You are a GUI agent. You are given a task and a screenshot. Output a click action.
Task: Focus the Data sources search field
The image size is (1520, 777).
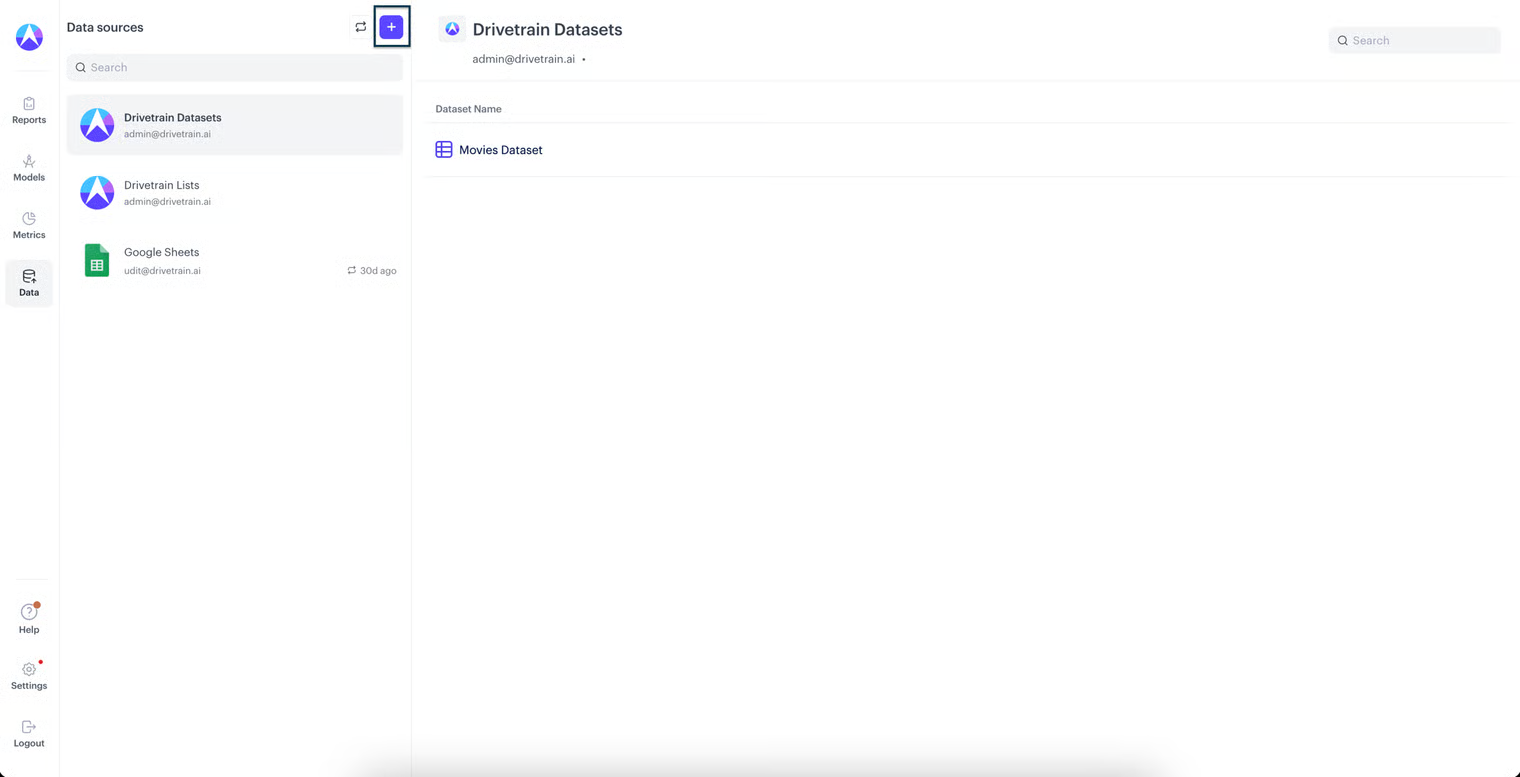tap(240, 68)
